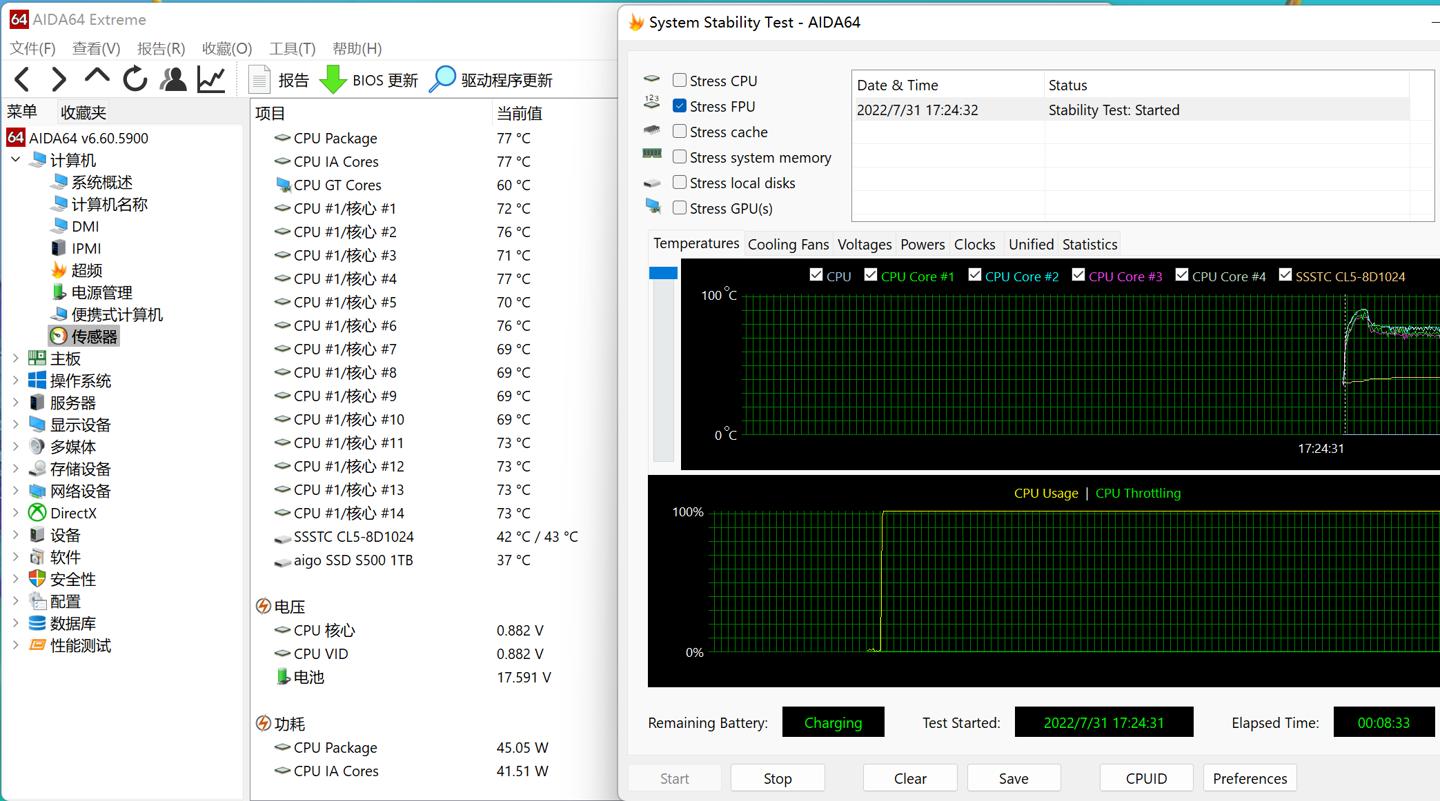1440x801 pixels.
Task: Click the back navigation arrow icon
Action: [x=23, y=79]
